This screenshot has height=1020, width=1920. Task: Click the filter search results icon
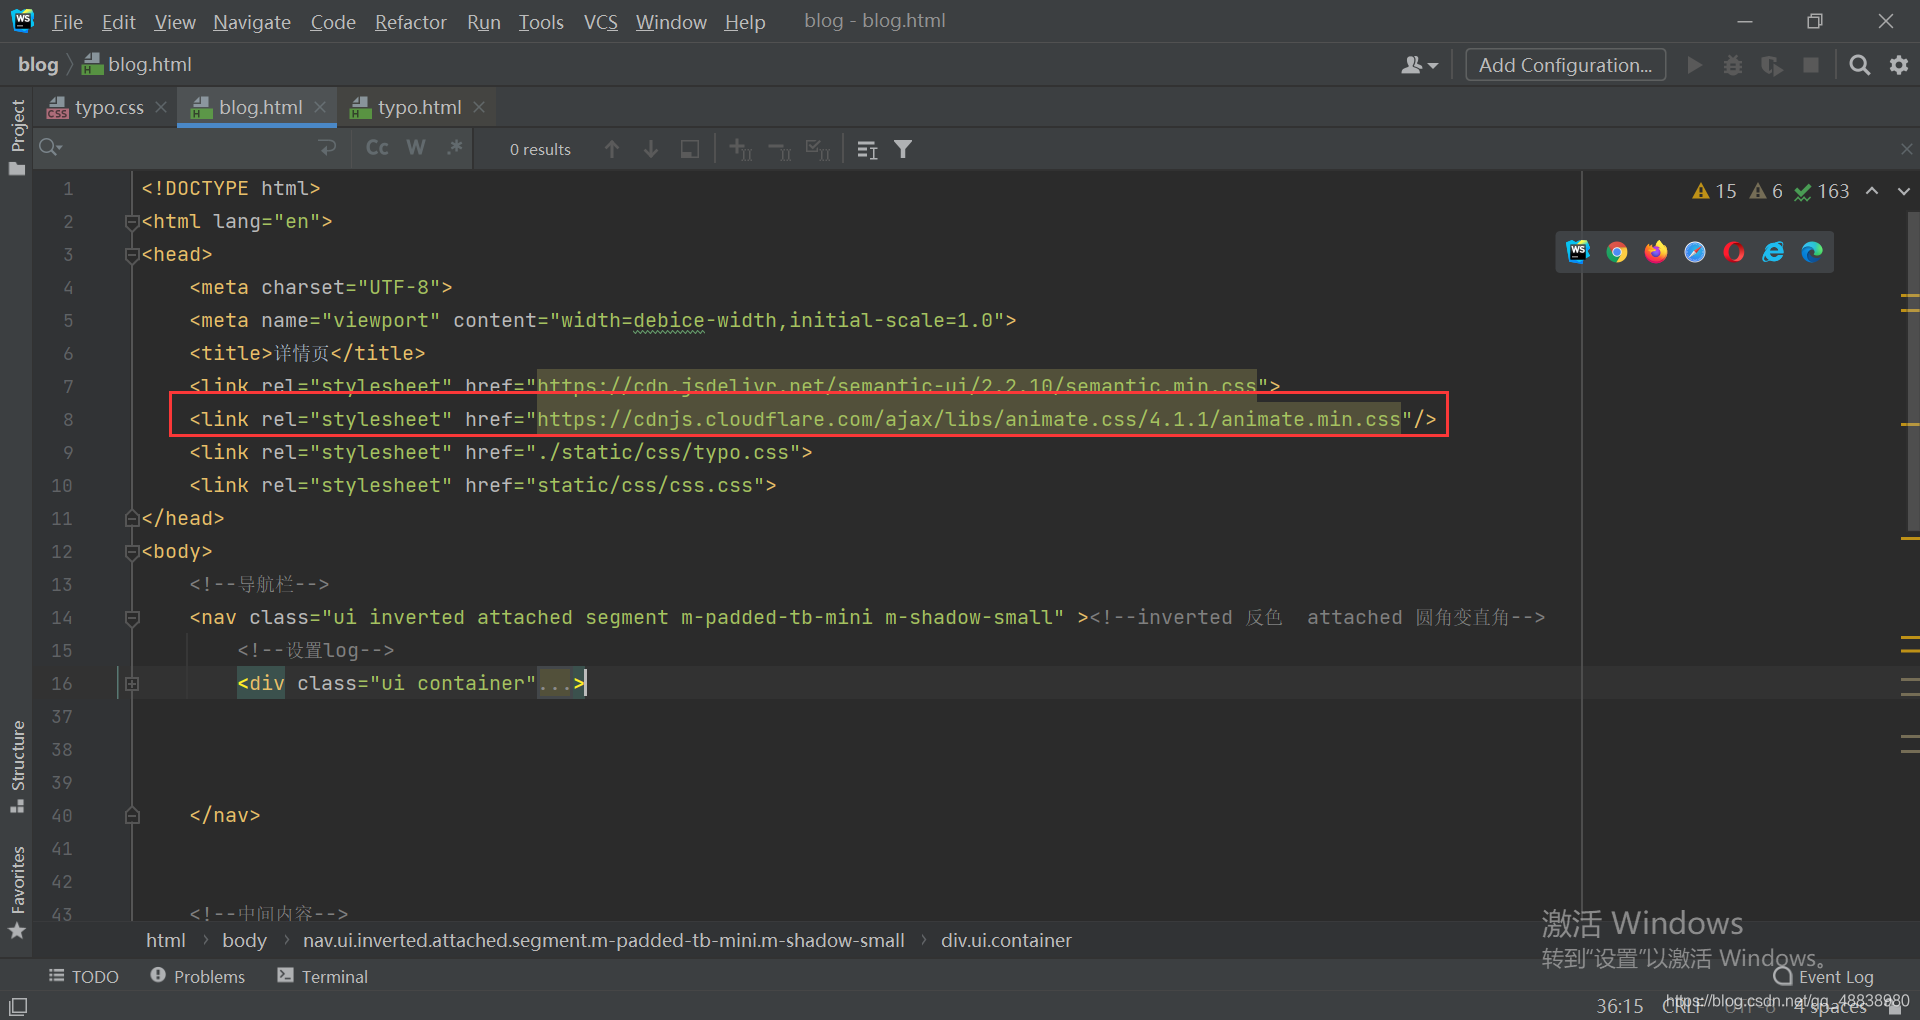(x=903, y=149)
